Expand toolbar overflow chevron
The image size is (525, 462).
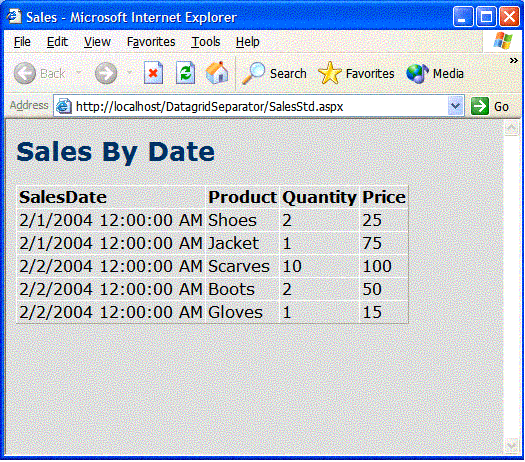click(514, 61)
